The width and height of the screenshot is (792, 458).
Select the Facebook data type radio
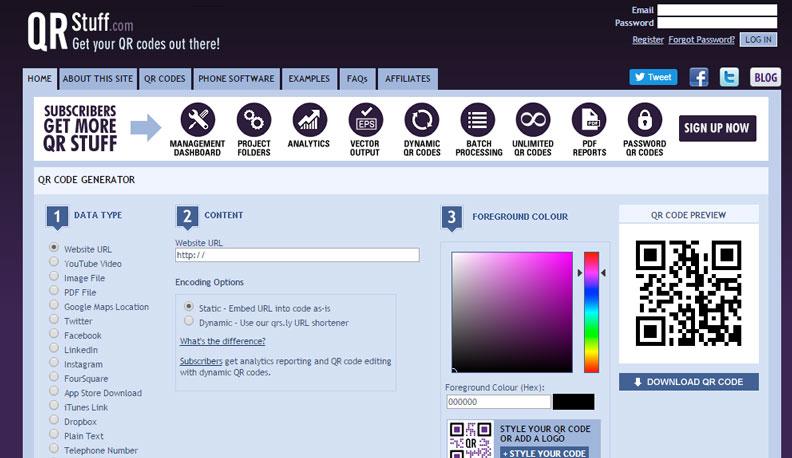click(54, 334)
